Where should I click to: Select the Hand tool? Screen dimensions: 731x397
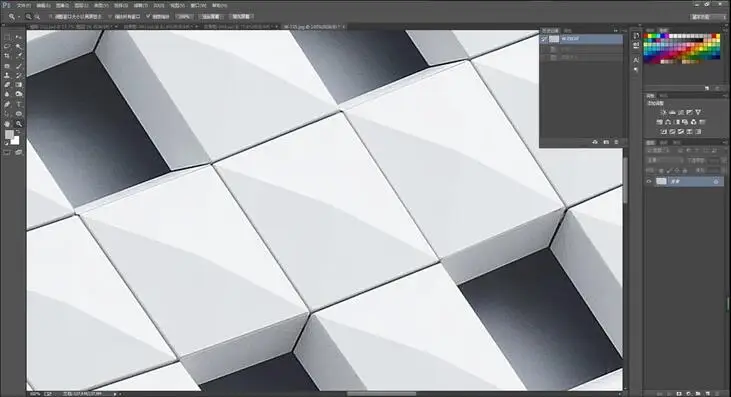pos(7,124)
